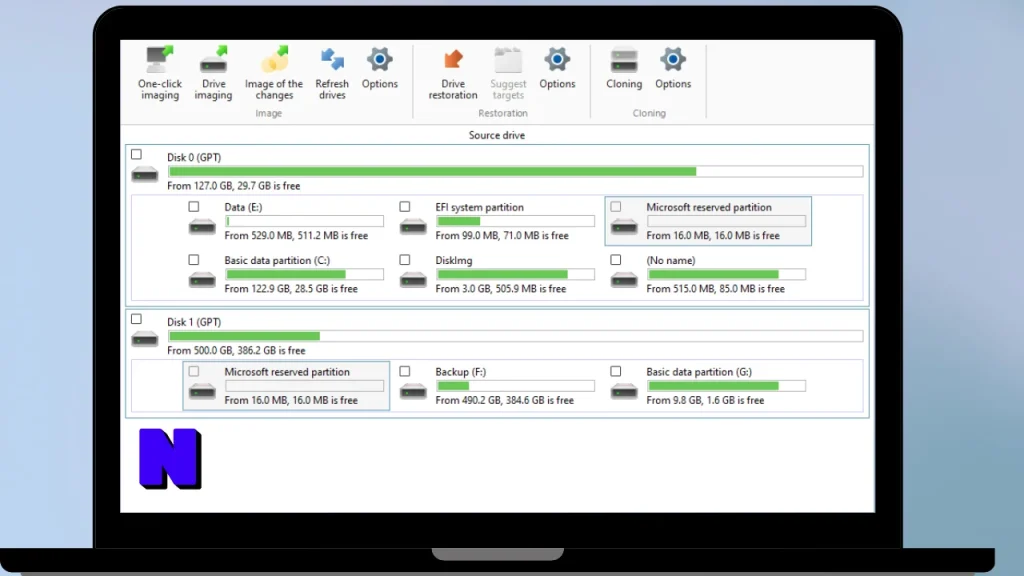Click 'From 490.2 GB, 384.6 GB is free'

pos(505,400)
